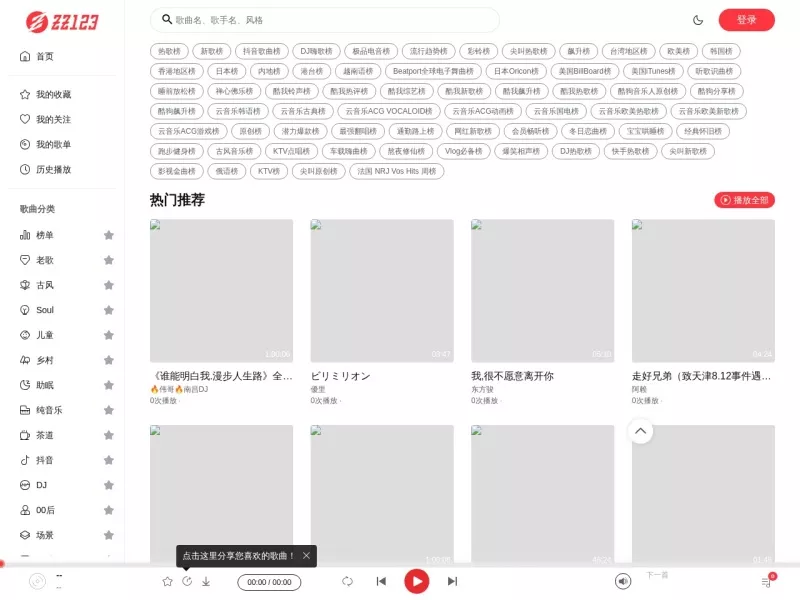Image resolution: width=800 pixels, height=600 pixels.
Task: Toggle loop playback mode icon
Action: (347, 582)
